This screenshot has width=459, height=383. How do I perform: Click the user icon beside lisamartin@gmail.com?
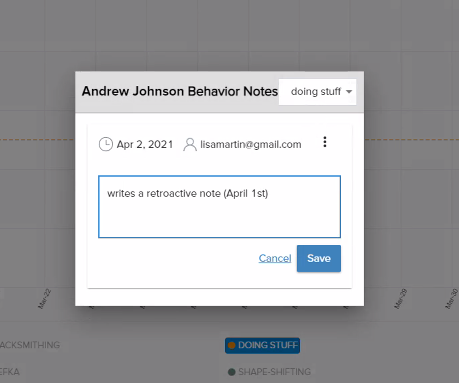[190, 144]
